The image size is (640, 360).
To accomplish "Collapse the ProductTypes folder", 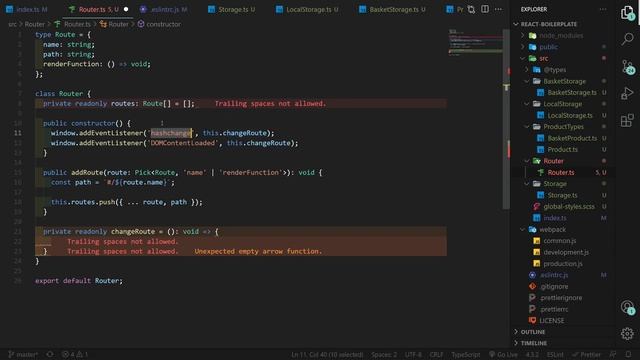I will (564, 127).
